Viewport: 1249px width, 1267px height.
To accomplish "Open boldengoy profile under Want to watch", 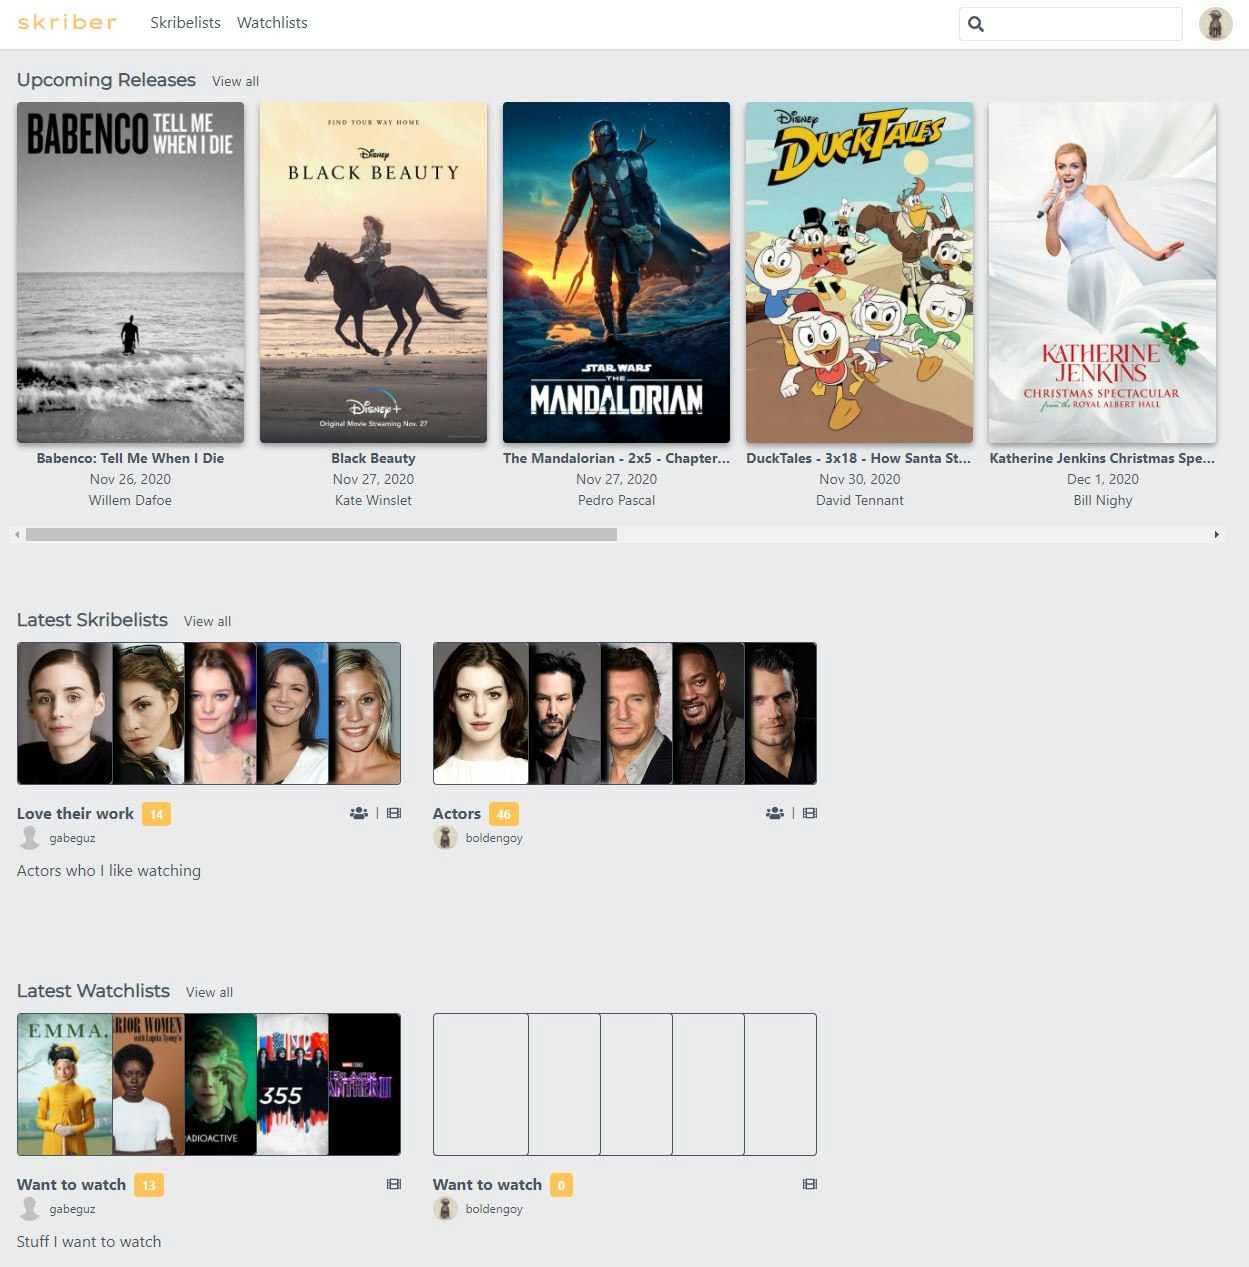I will point(494,1209).
